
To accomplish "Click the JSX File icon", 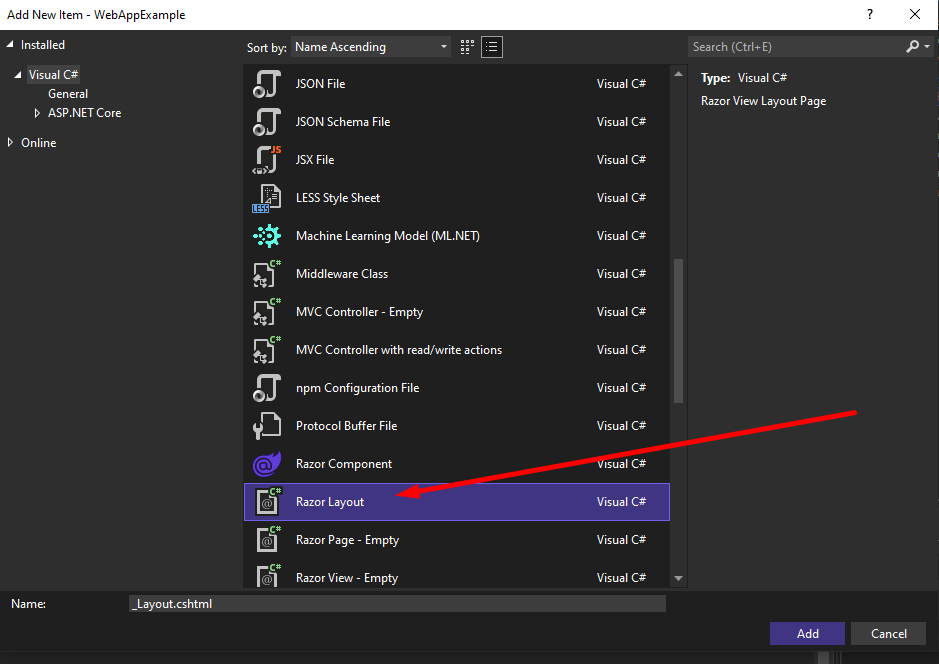I will coord(266,160).
